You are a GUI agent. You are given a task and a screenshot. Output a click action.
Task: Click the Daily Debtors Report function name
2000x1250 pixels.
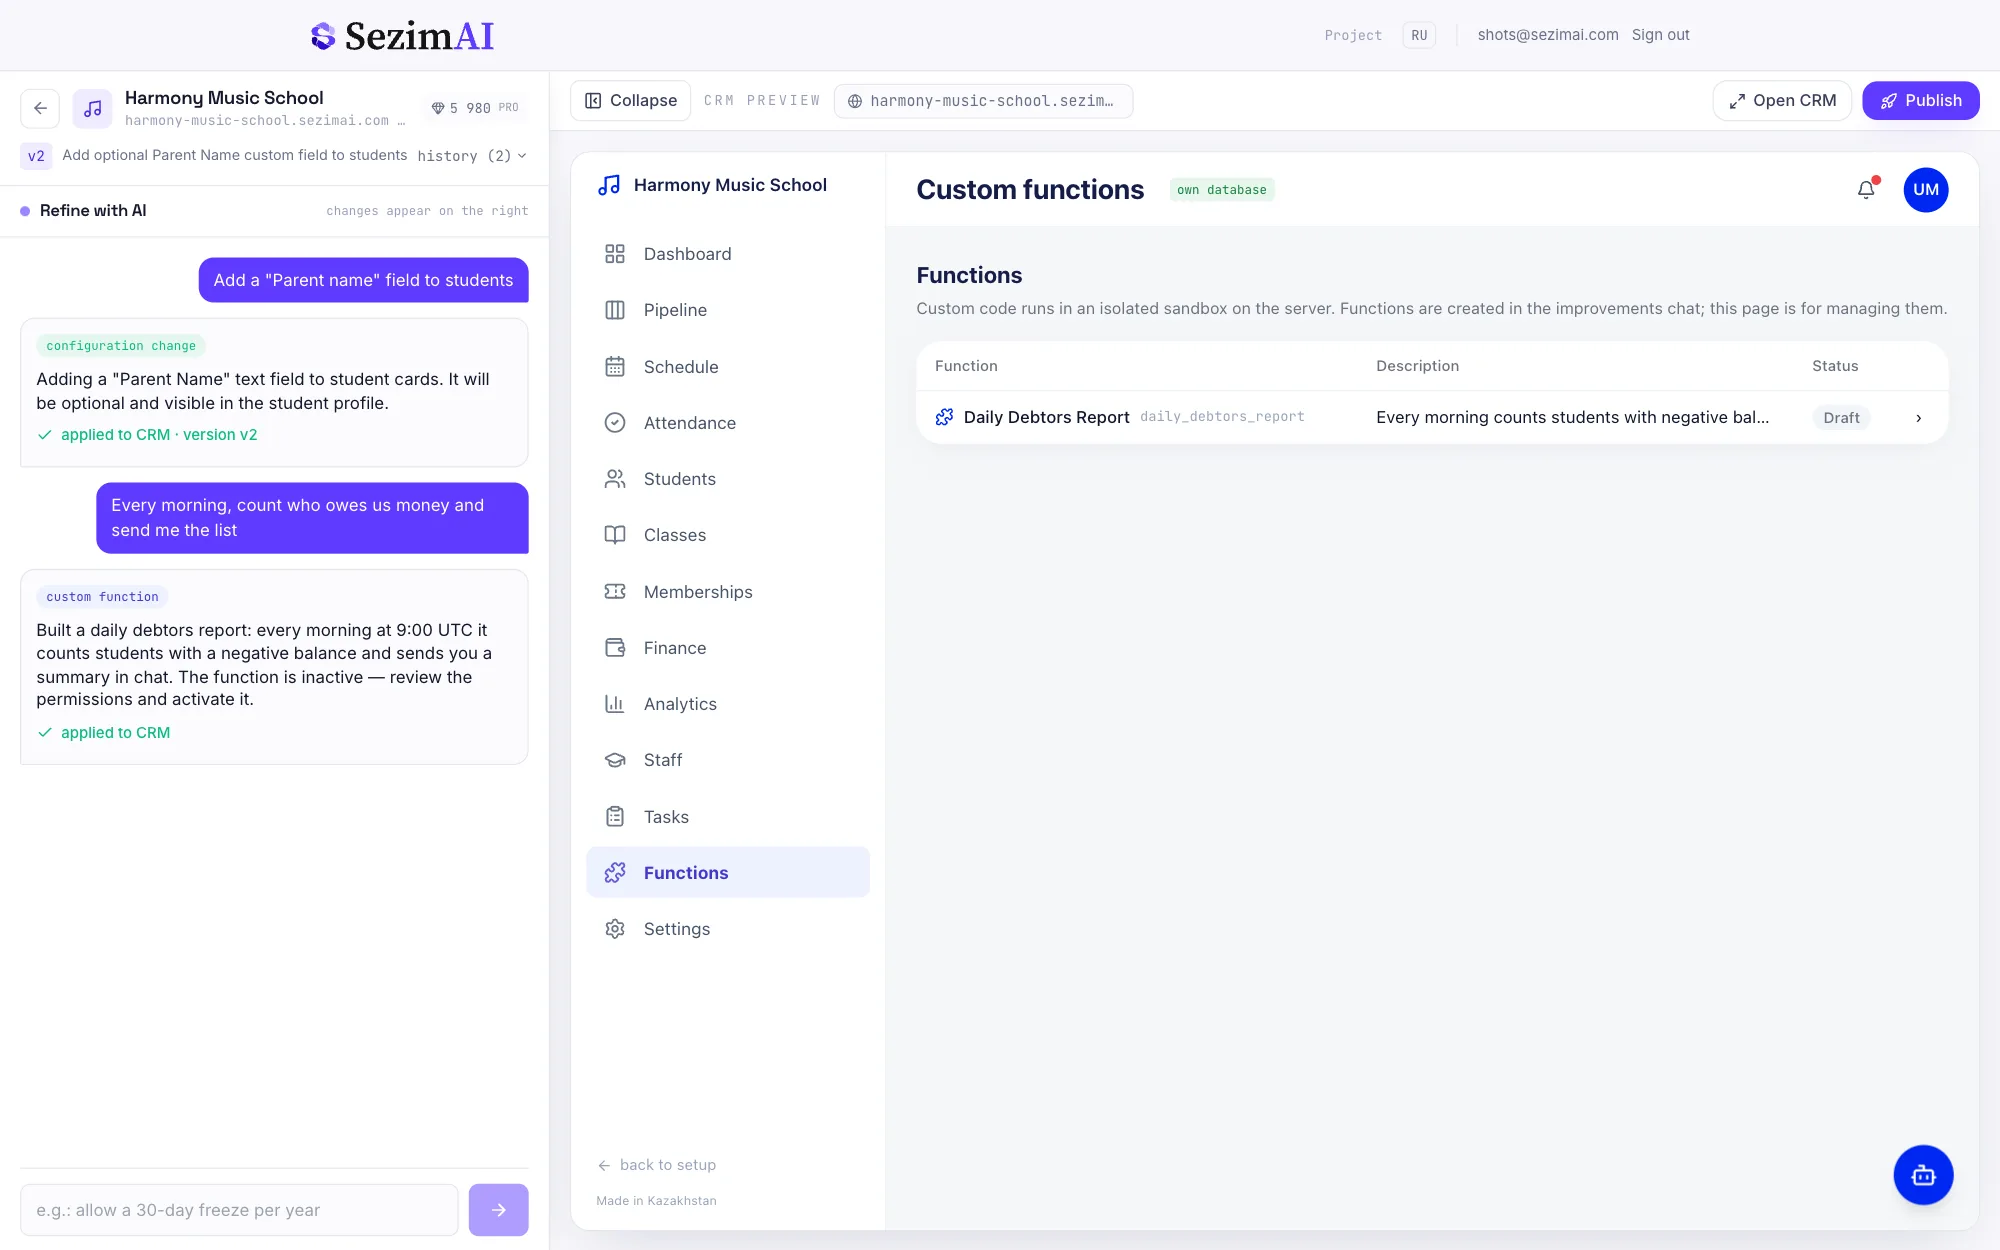[x=1047, y=417]
